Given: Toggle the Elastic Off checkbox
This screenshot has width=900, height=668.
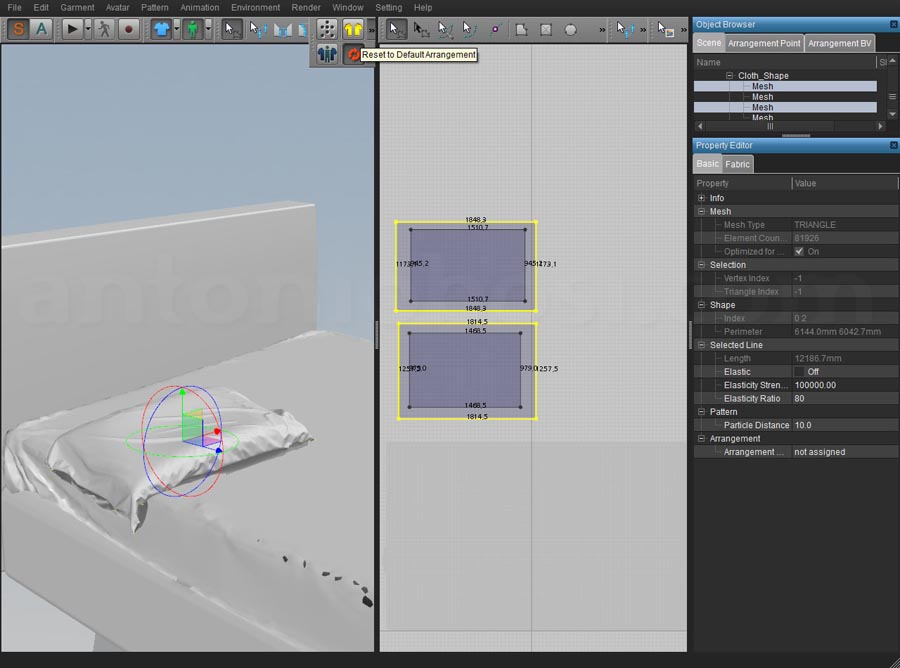Looking at the screenshot, I should pos(799,372).
